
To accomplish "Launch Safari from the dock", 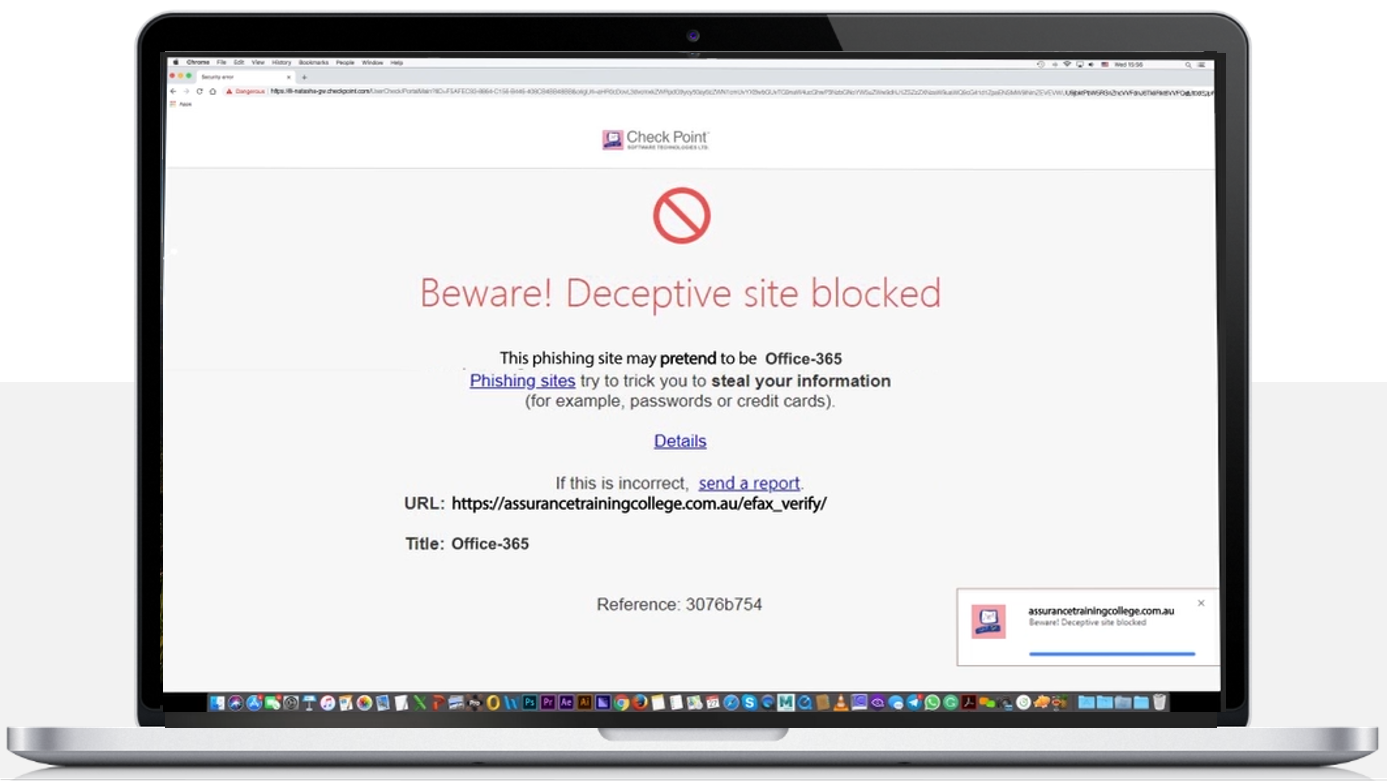I will click(x=731, y=703).
